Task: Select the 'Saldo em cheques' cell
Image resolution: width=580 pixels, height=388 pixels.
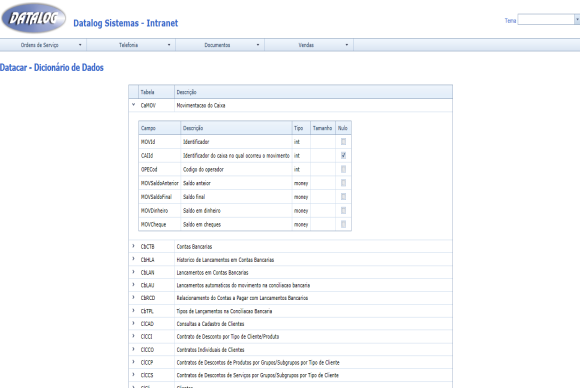Action: coord(236,224)
